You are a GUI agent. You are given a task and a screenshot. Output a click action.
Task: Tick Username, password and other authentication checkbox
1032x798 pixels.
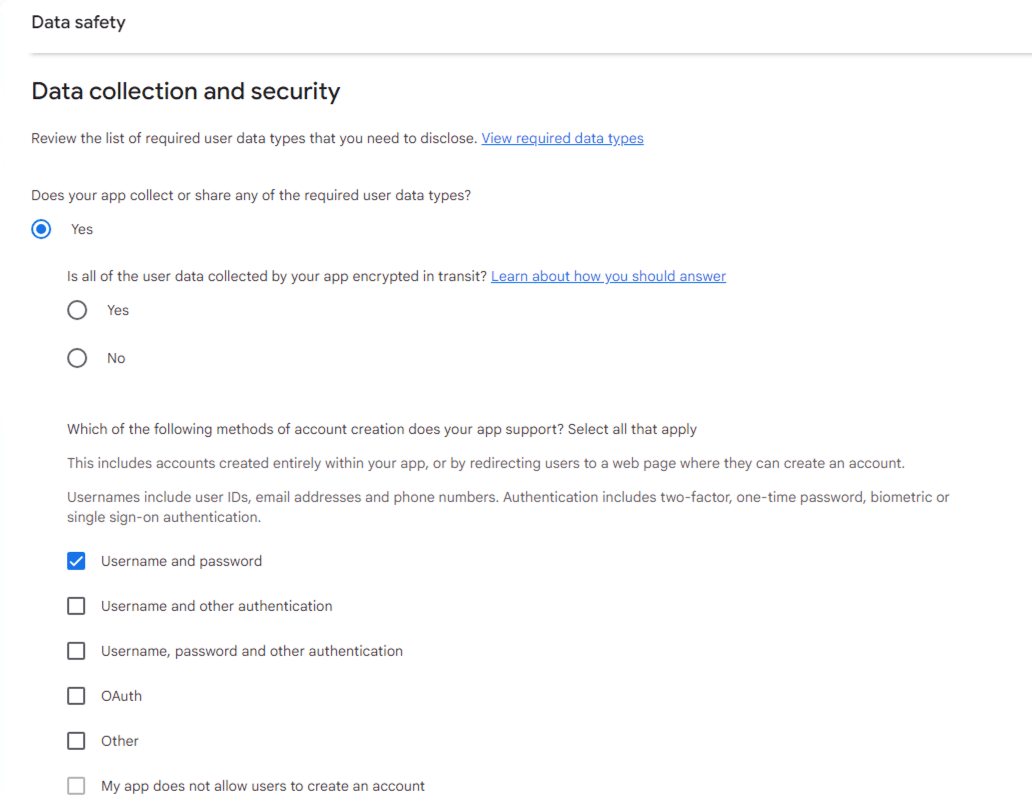coord(76,652)
